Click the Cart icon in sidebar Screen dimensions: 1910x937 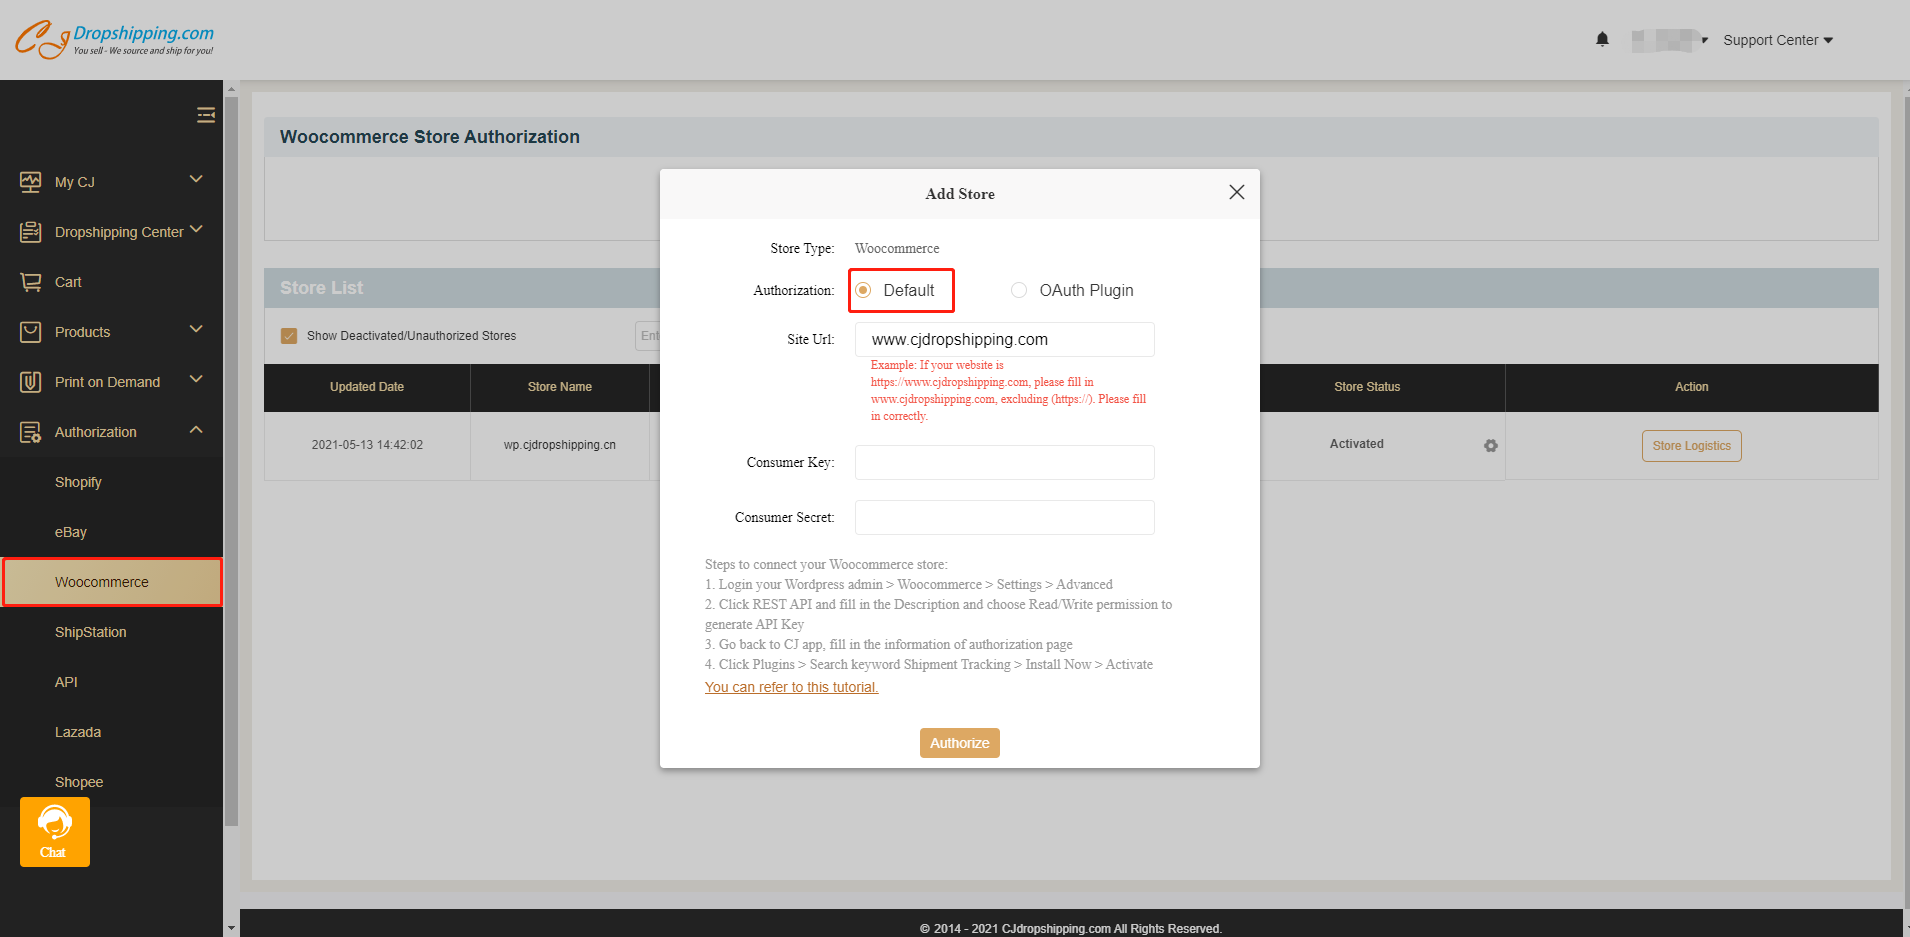31,282
